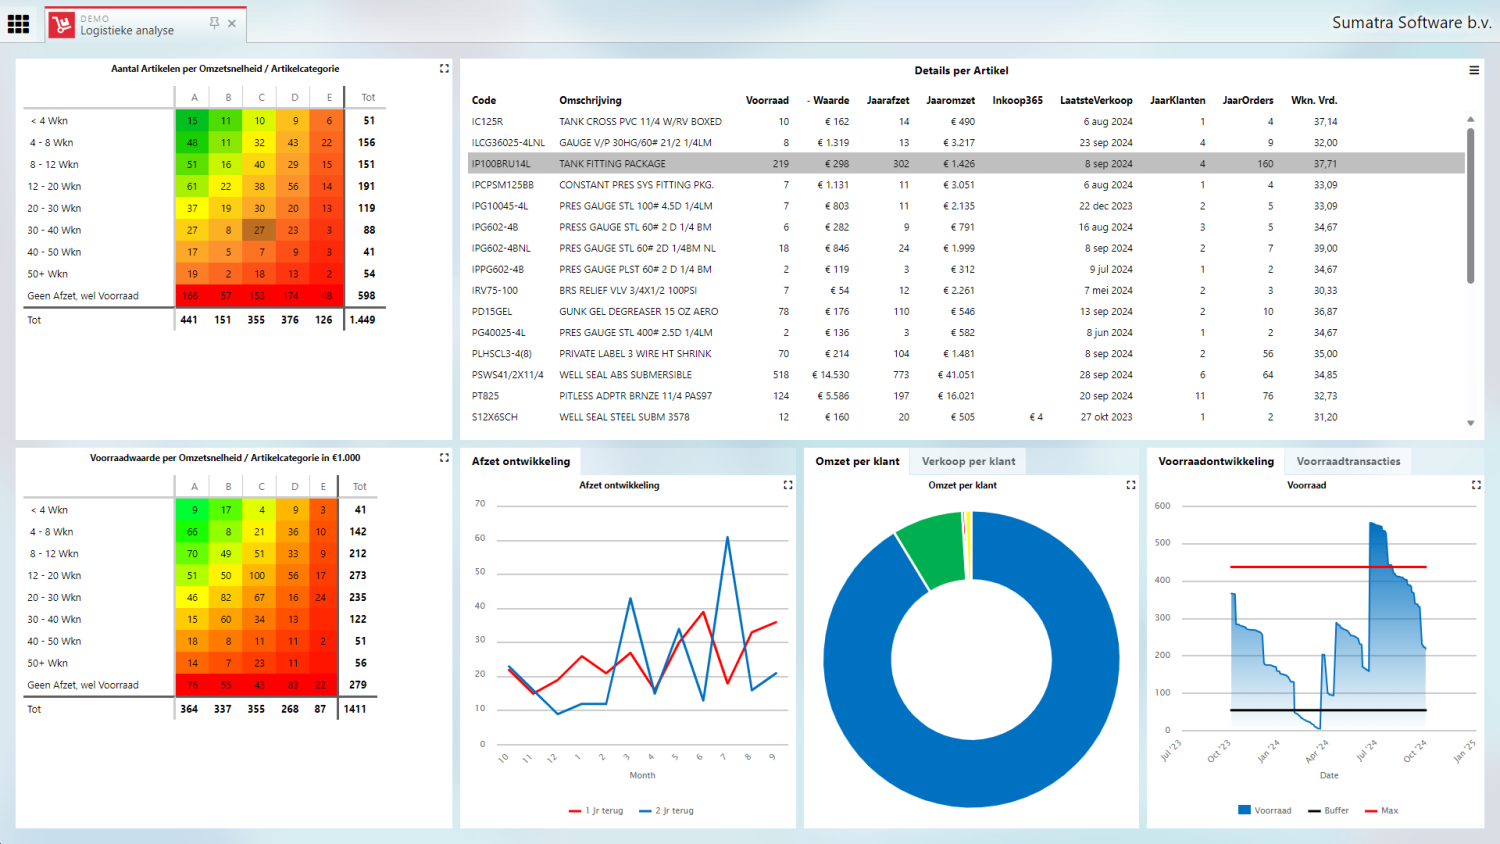Screen dimensions: 1500x844
Task: Expand the Omzet per klant chart fullscreen
Action: (1130, 485)
